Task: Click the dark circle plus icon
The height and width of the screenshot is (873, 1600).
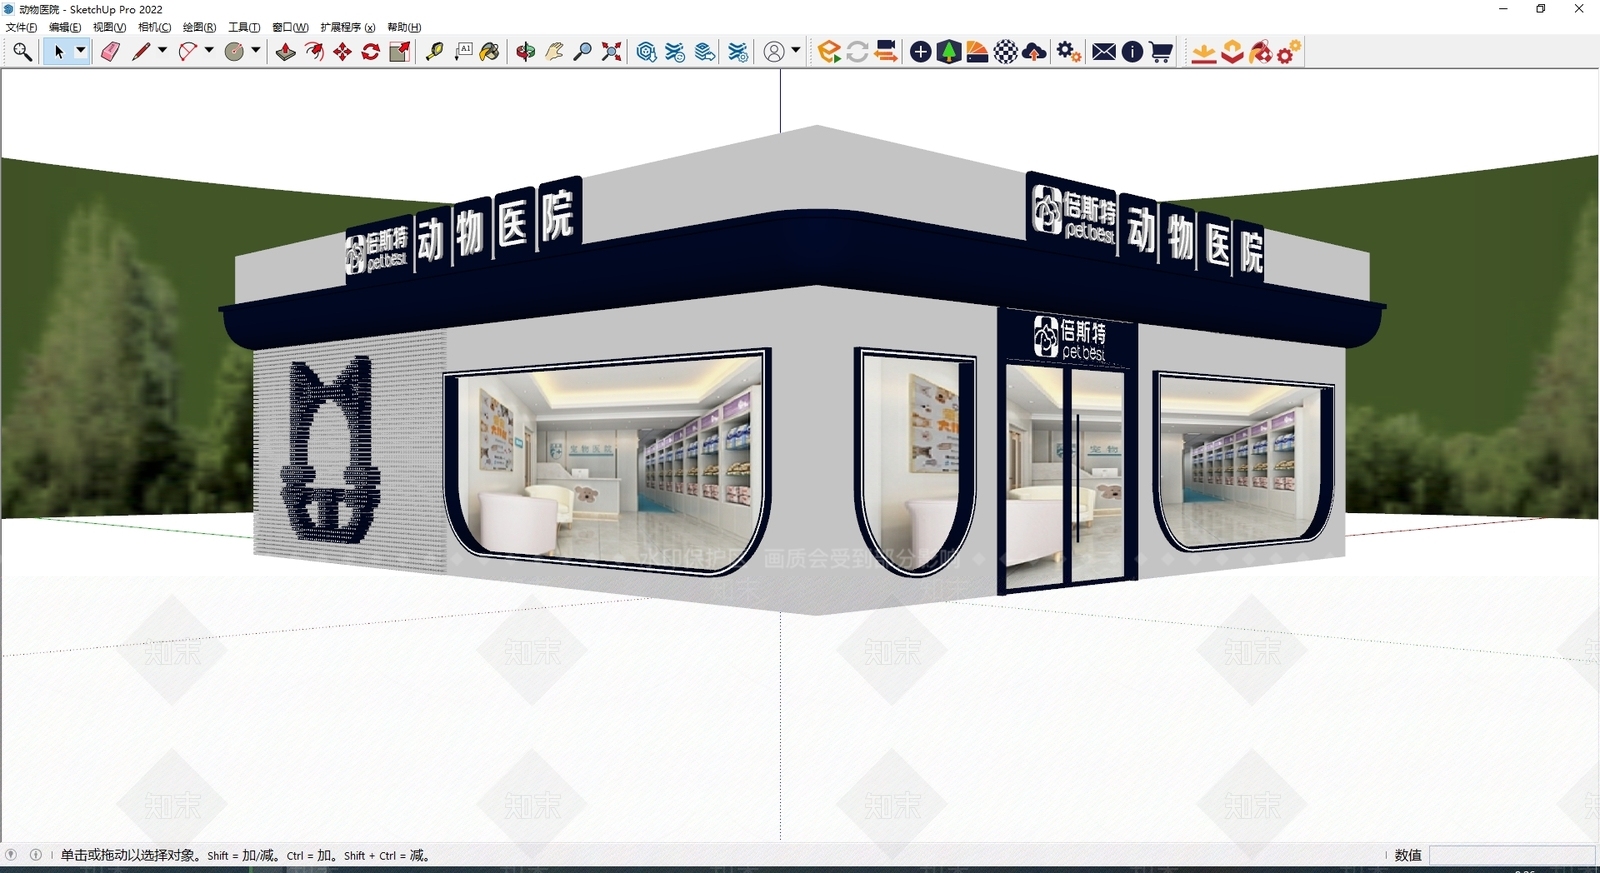Action: 921,52
